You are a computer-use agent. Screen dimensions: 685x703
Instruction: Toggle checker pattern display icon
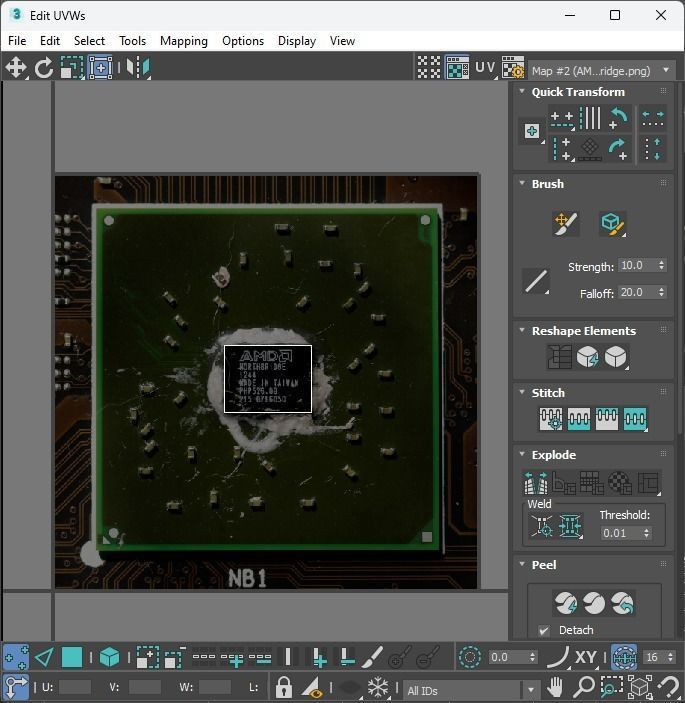(x=429, y=68)
